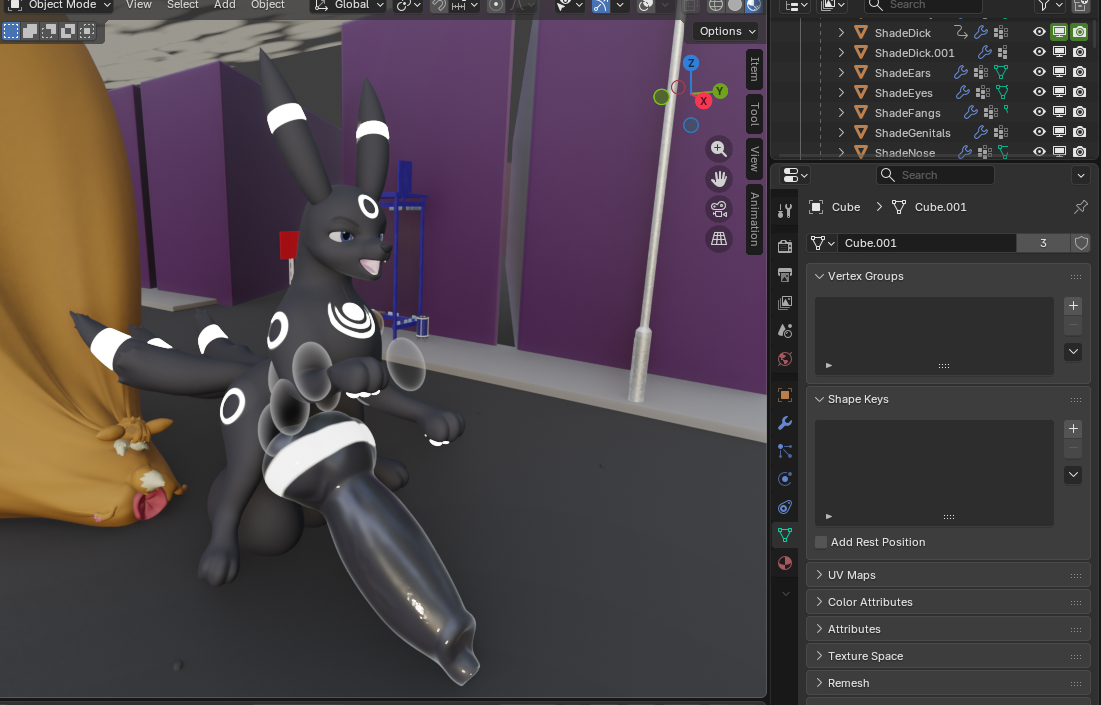Viewport: 1101px width, 705px height.
Task: Add a vertex group with plus button
Action: tap(1073, 306)
